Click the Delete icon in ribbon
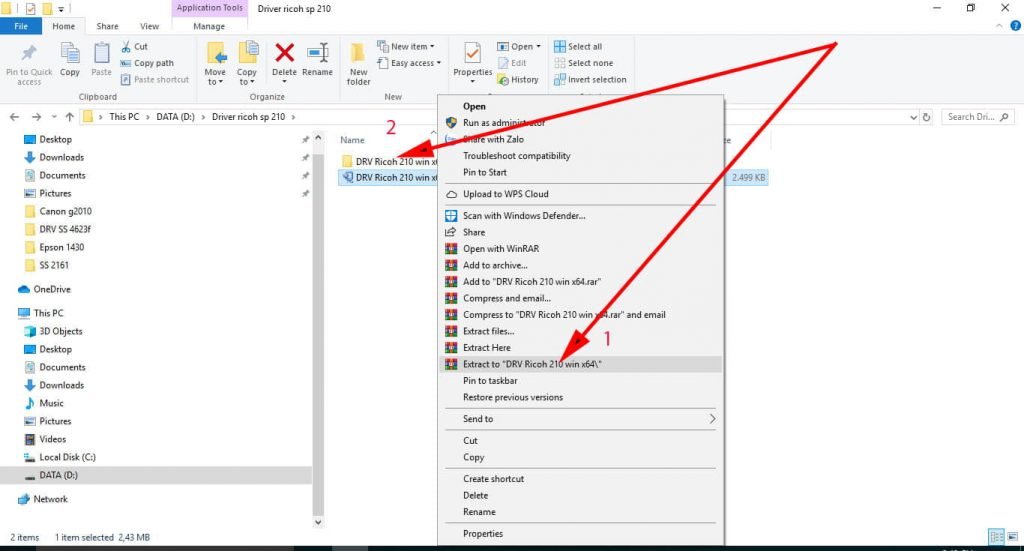This screenshot has height=551, width=1024. click(x=284, y=59)
